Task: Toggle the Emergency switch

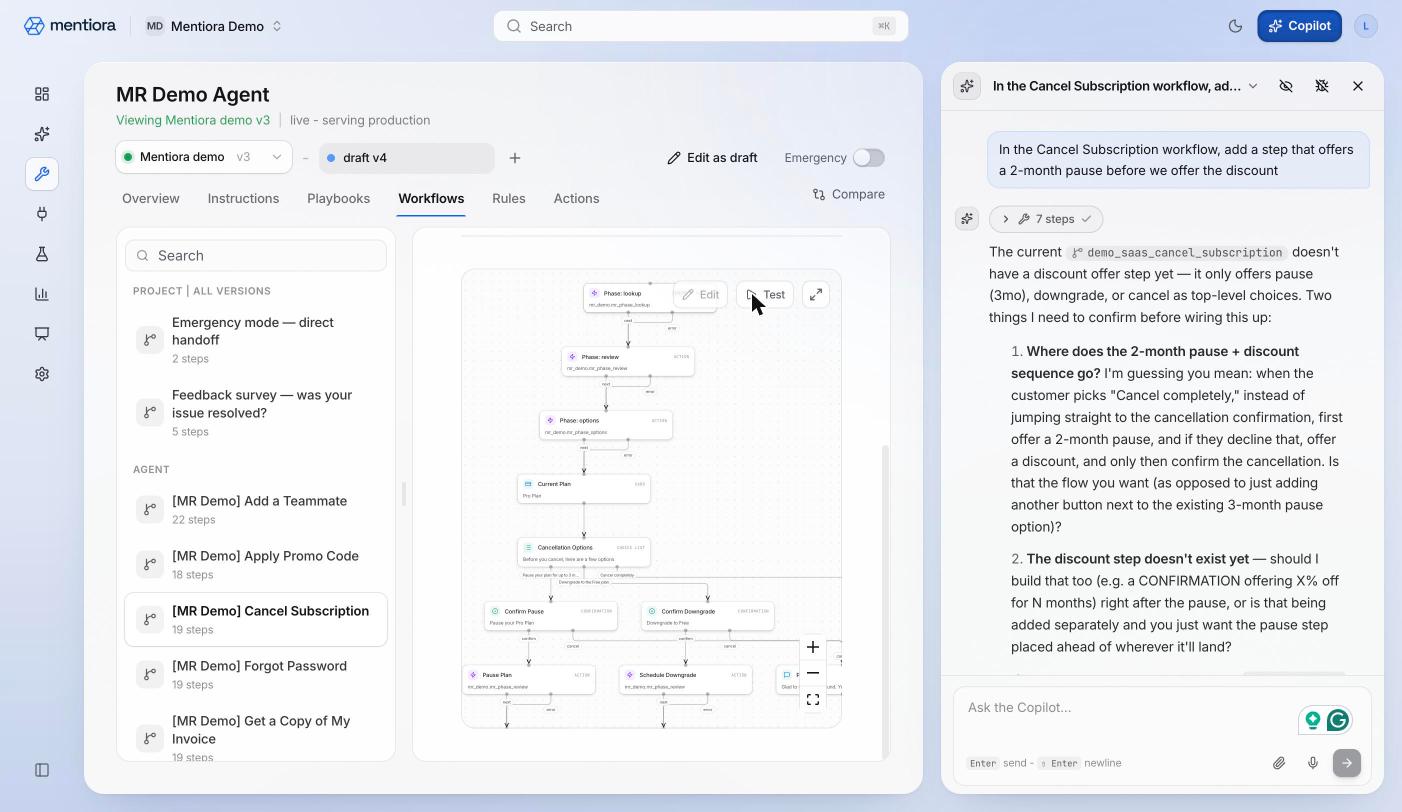Action: pyautogui.click(x=869, y=158)
